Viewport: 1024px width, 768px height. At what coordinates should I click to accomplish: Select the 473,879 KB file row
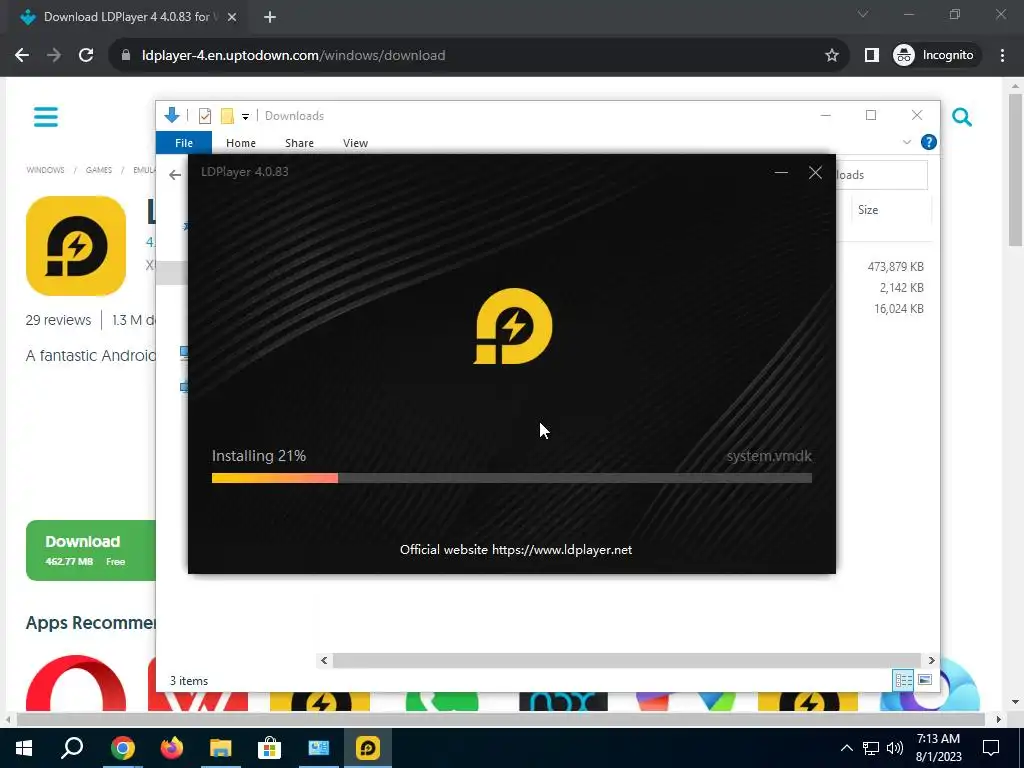(x=895, y=266)
